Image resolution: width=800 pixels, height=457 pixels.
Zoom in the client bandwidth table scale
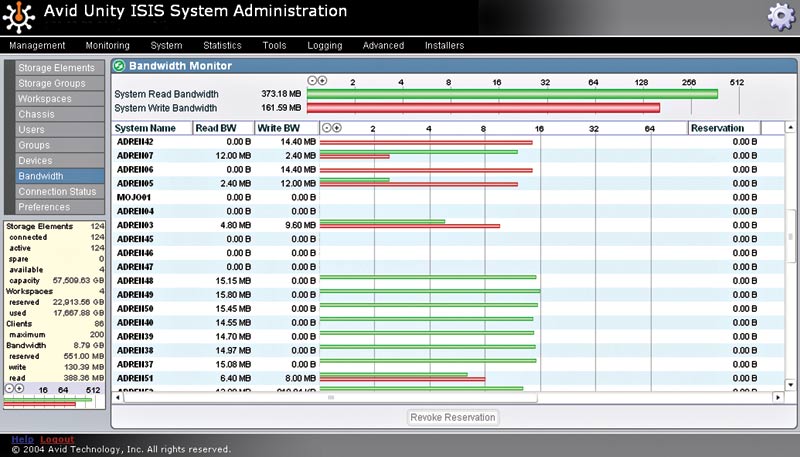point(337,128)
